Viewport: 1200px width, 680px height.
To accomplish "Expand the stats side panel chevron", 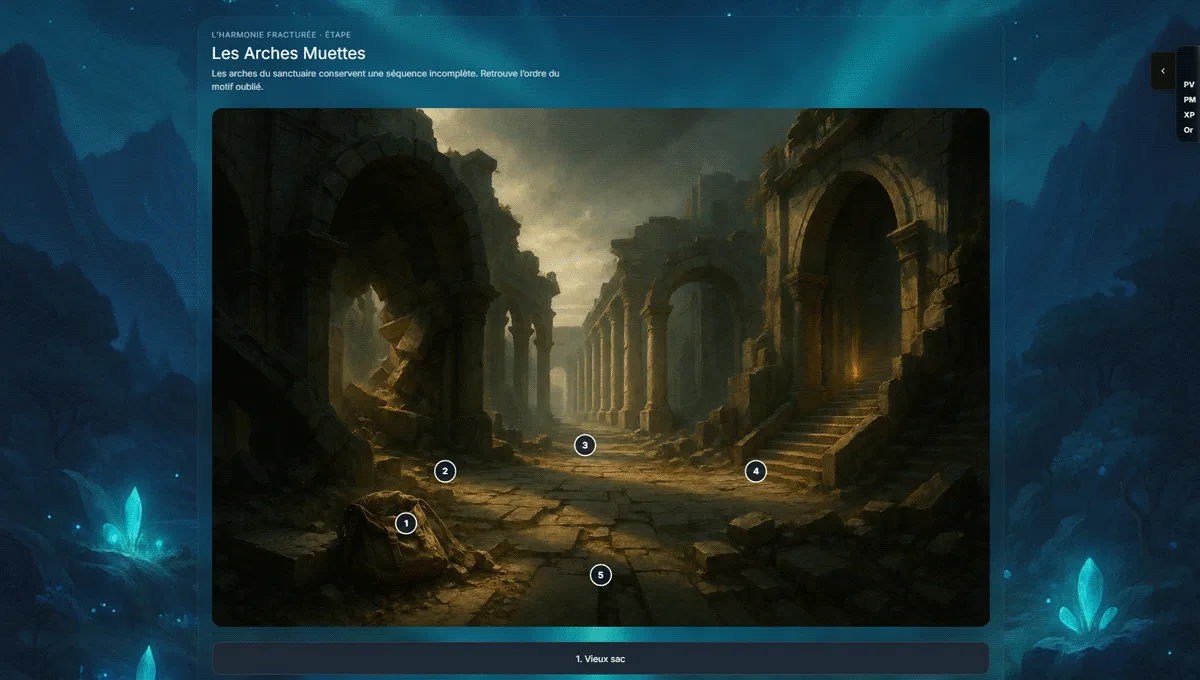I will 1163,71.
